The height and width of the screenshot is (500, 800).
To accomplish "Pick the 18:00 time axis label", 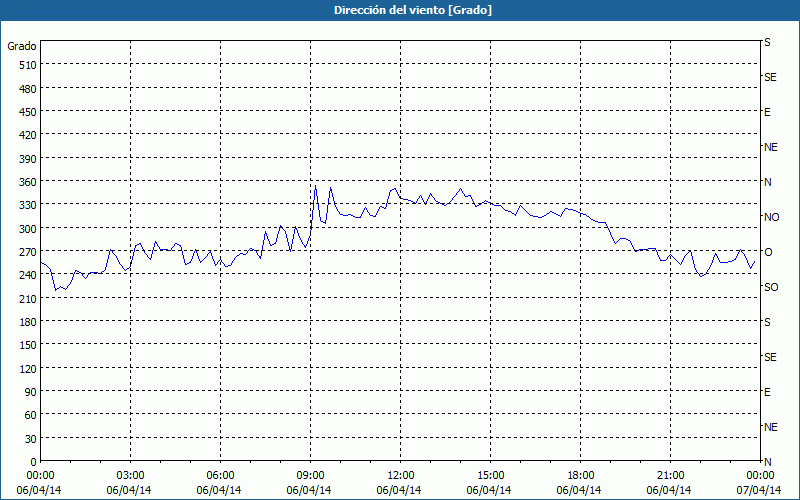I will click(x=581, y=476).
